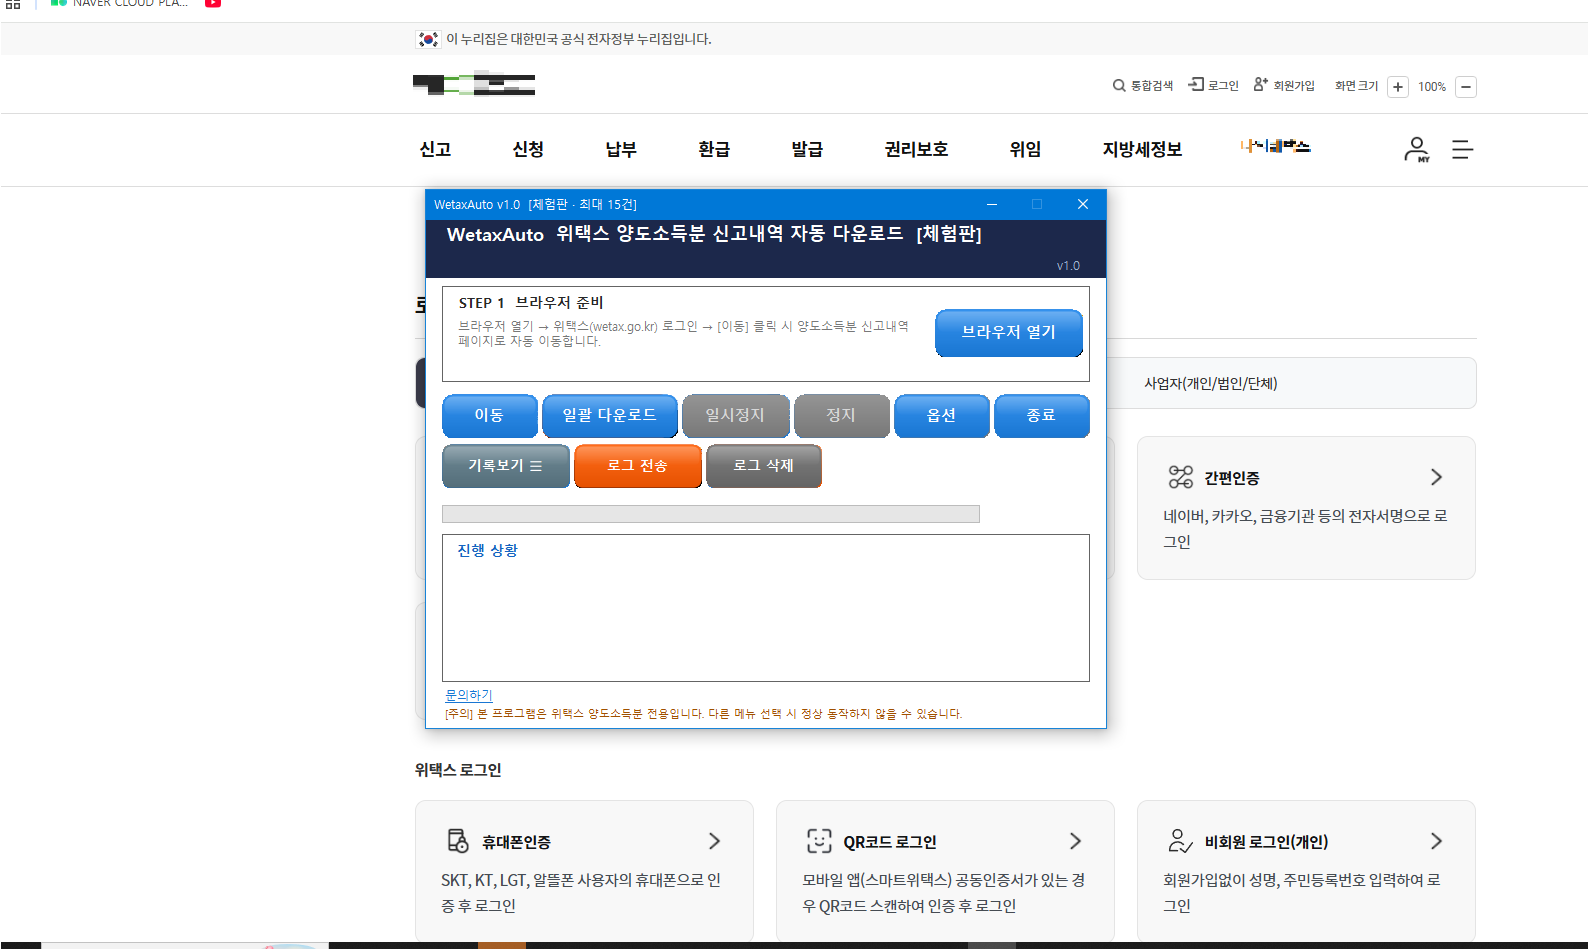Click STEP 1 브라우저 준비 label

(x=531, y=303)
